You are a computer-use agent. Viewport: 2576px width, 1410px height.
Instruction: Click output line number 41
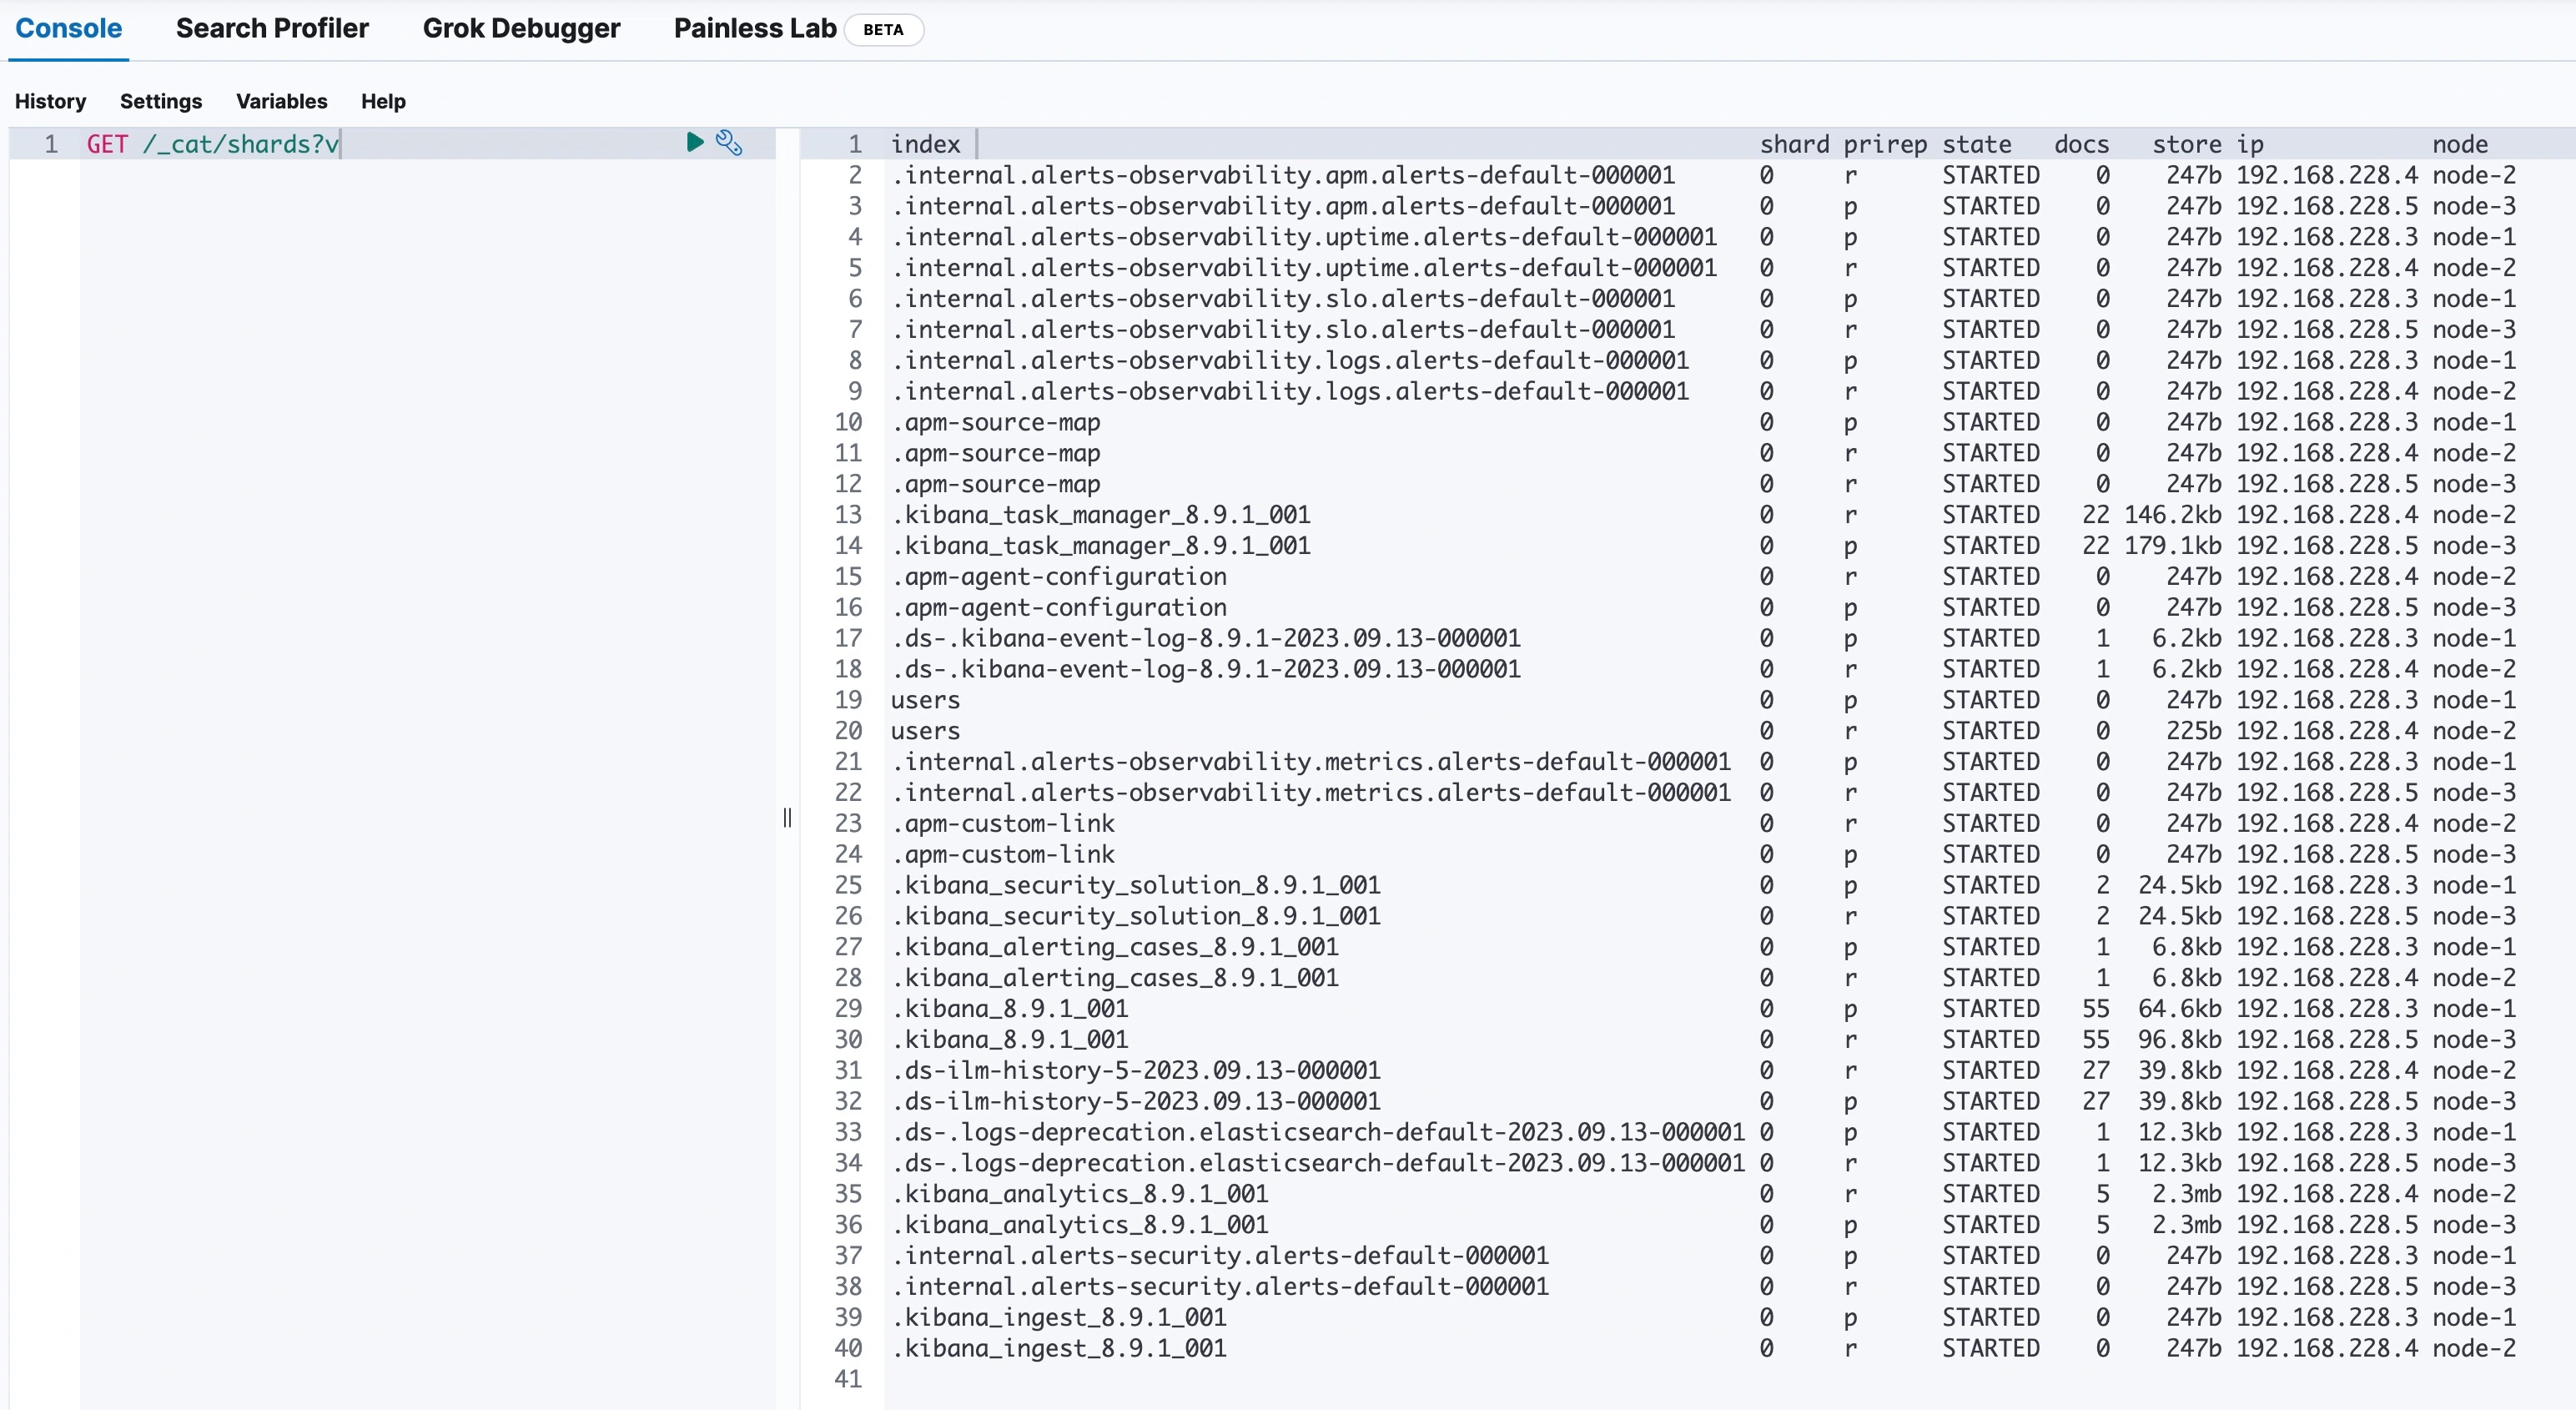(x=848, y=1379)
